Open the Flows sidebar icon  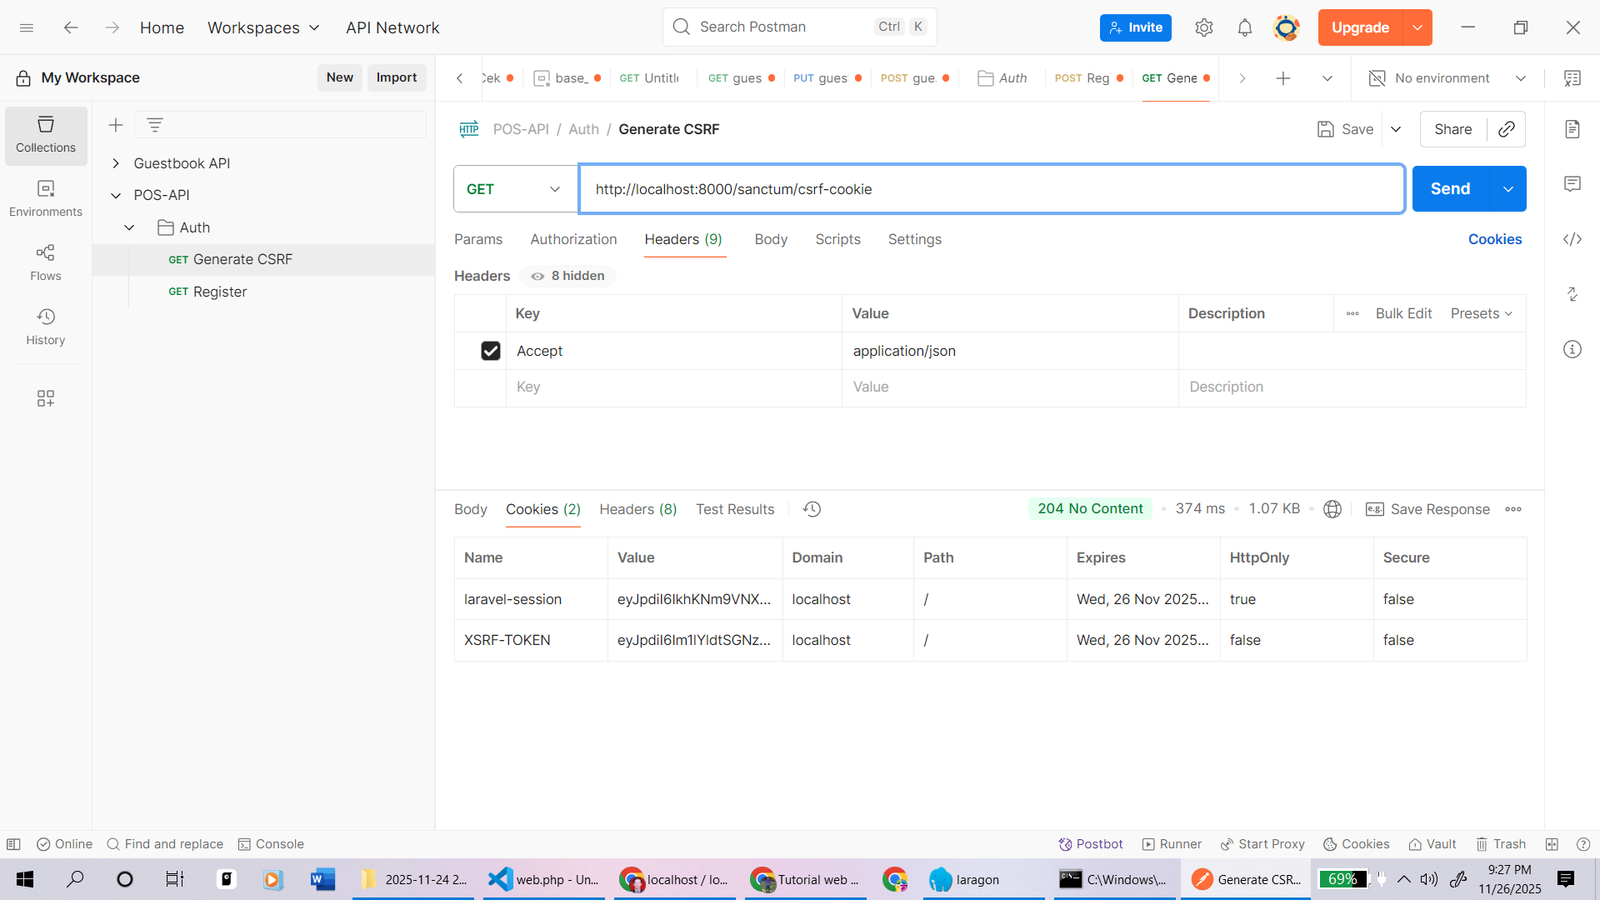click(x=45, y=262)
